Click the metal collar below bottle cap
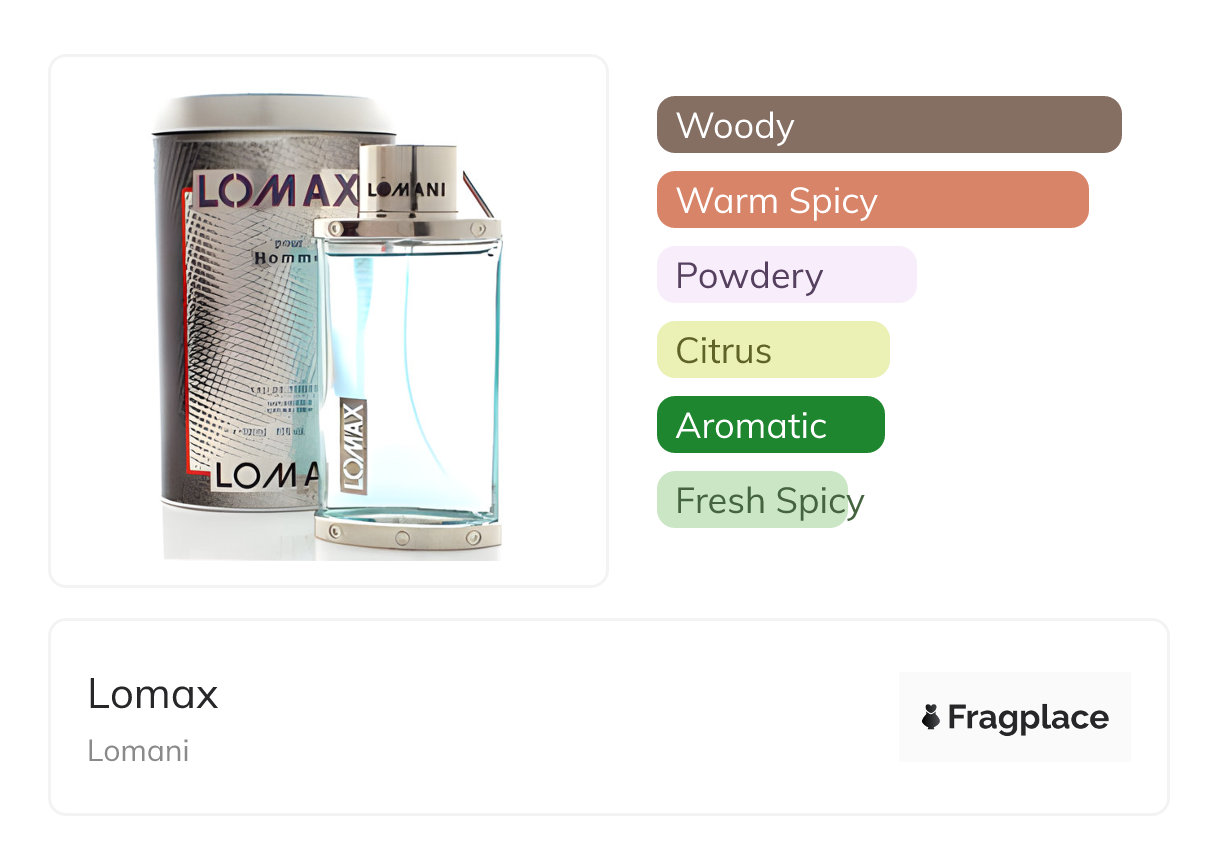The height and width of the screenshot is (864, 1218). [408, 228]
